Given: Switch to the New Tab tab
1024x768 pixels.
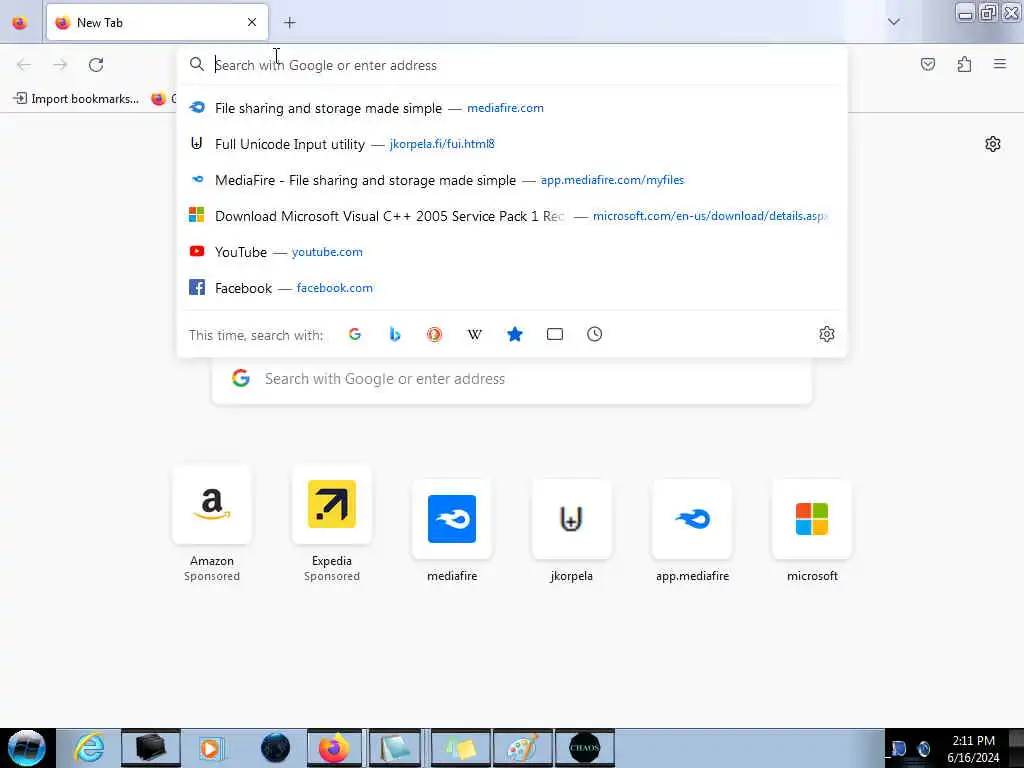Looking at the screenshot, I should [x=157, y=23].
